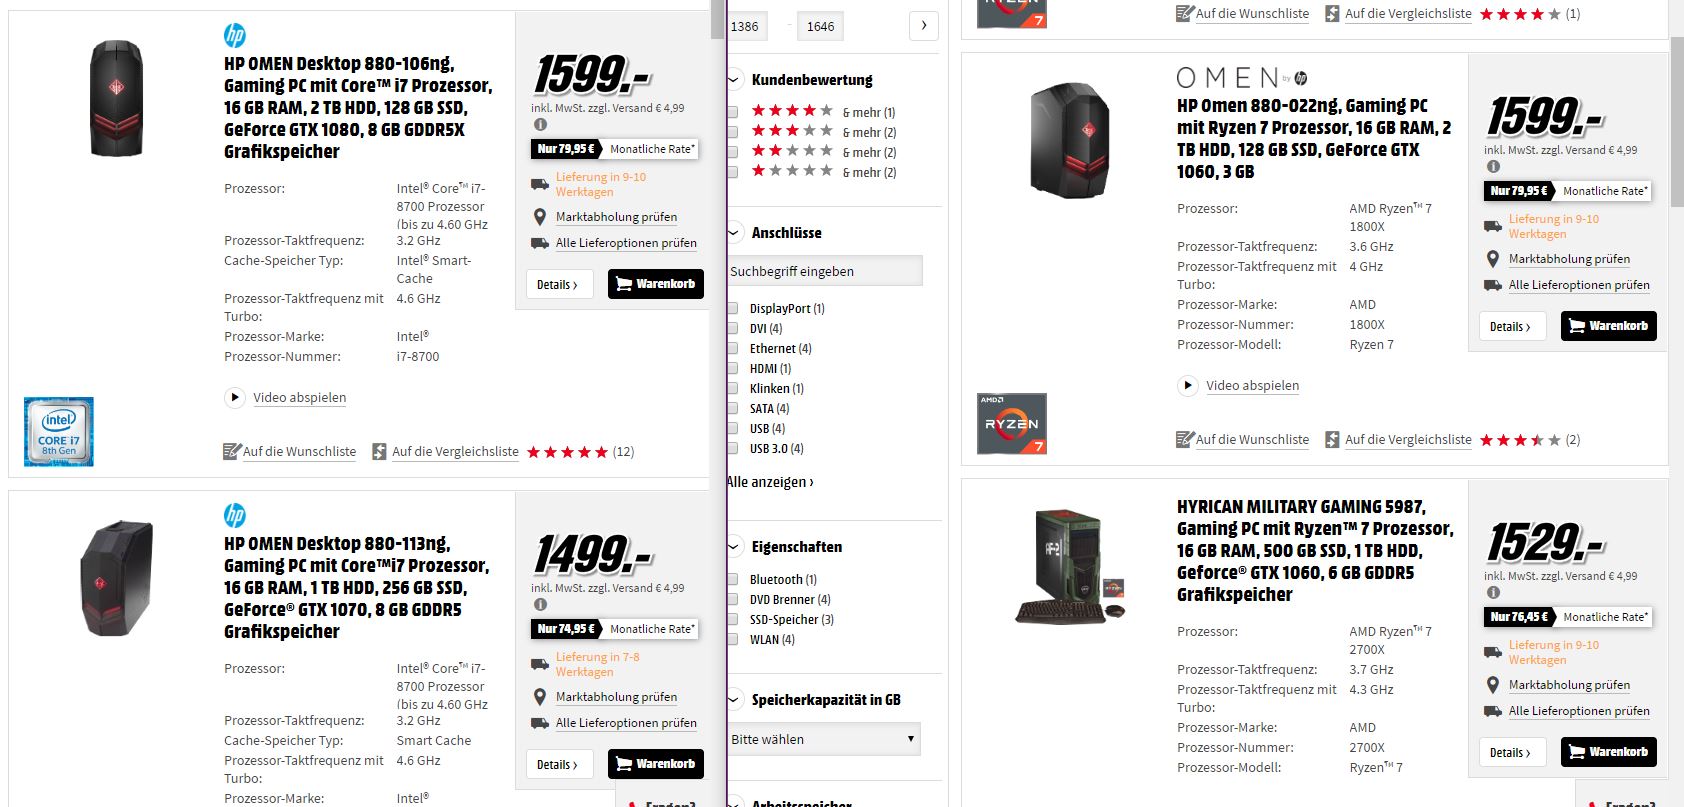Click compare-list icon for HP OMEN 880-106ng

(x=379, y=451)
